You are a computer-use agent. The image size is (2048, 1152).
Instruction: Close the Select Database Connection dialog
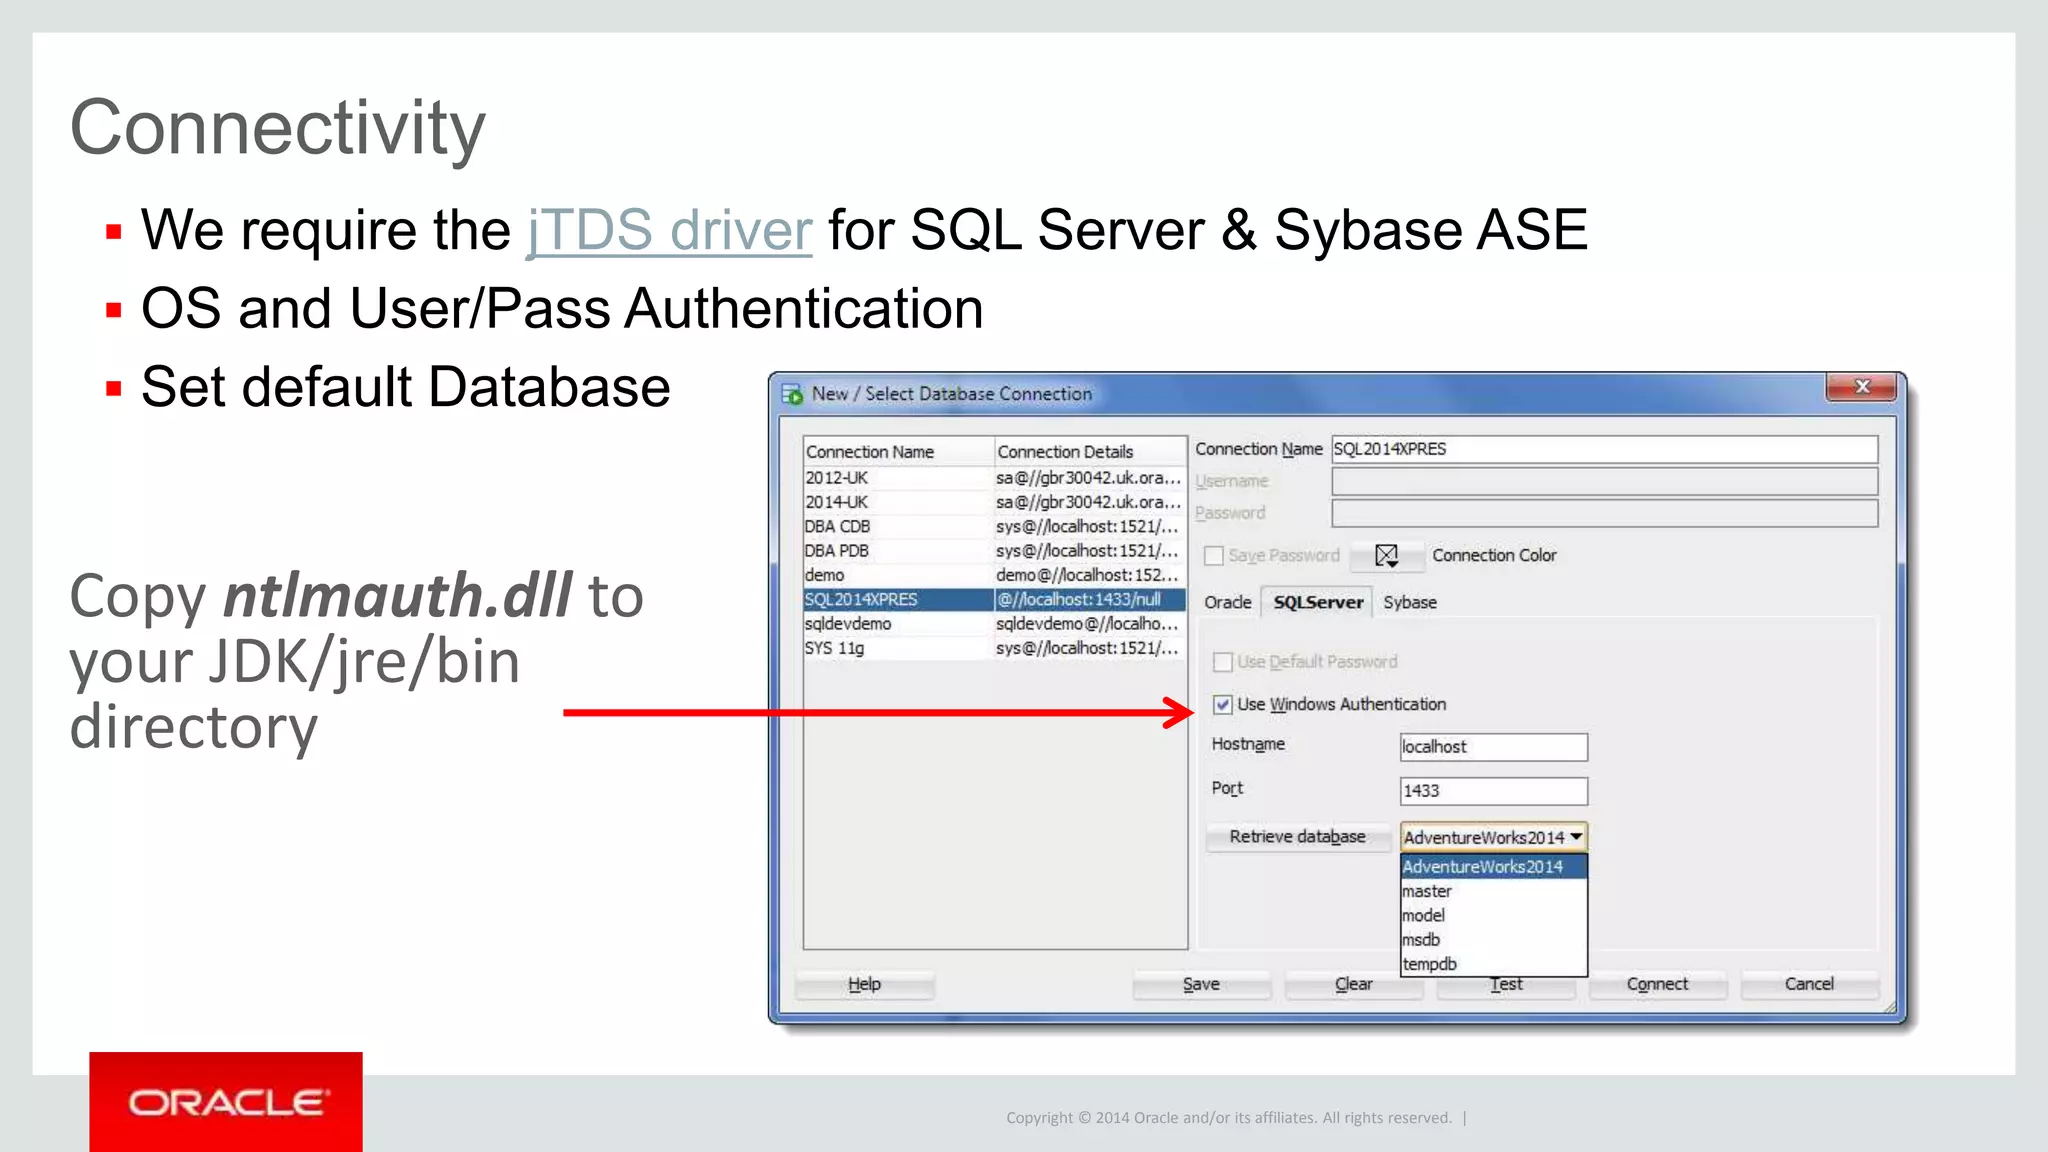[x=1861, y=387]
